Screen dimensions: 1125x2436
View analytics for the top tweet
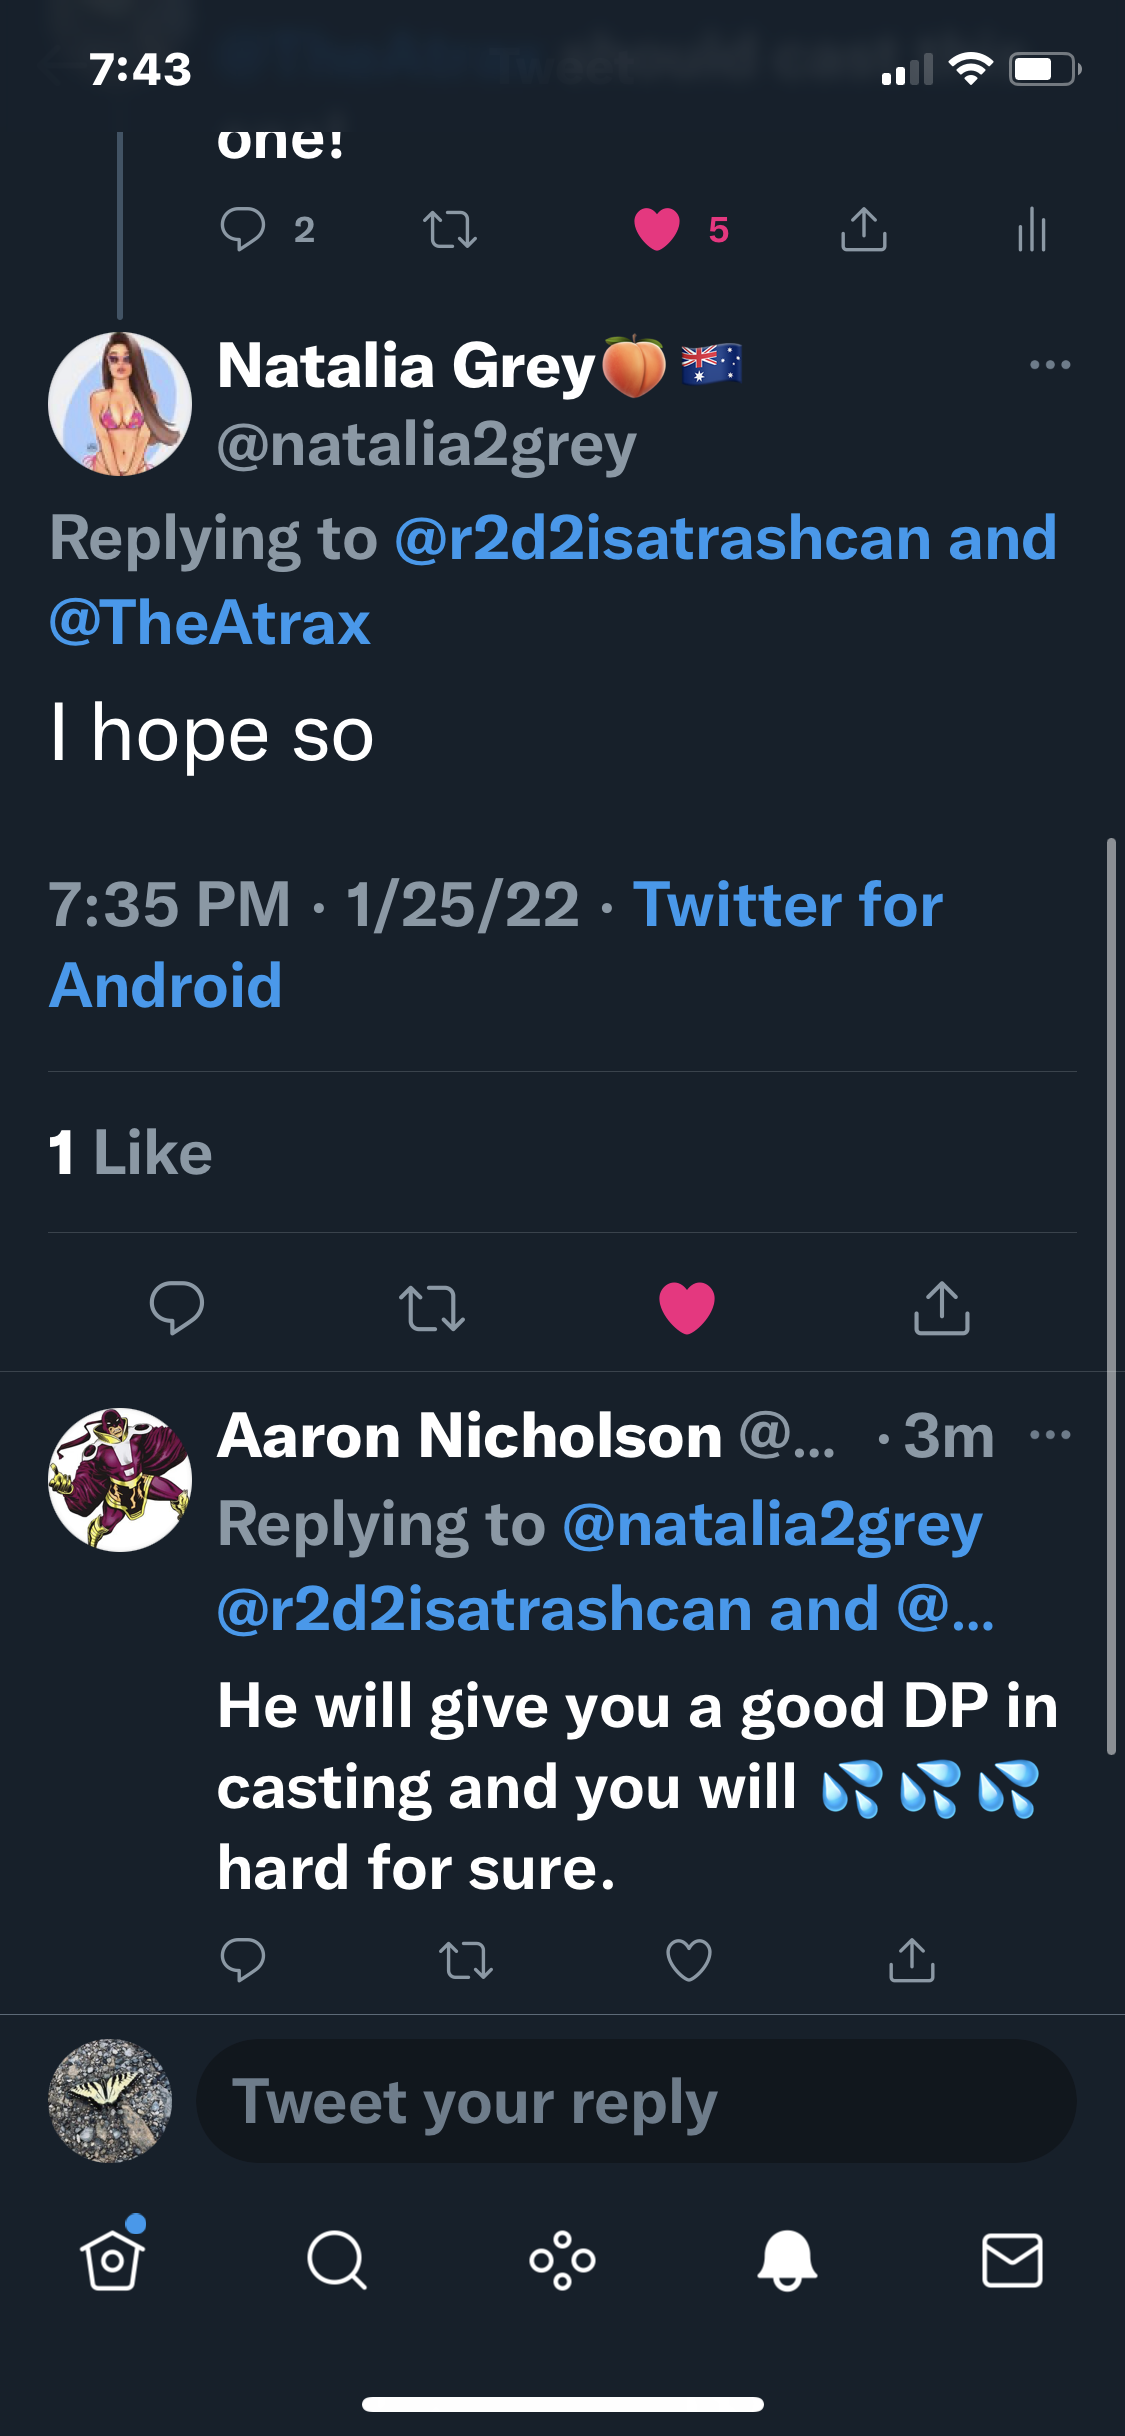[x=1031, y=230]
